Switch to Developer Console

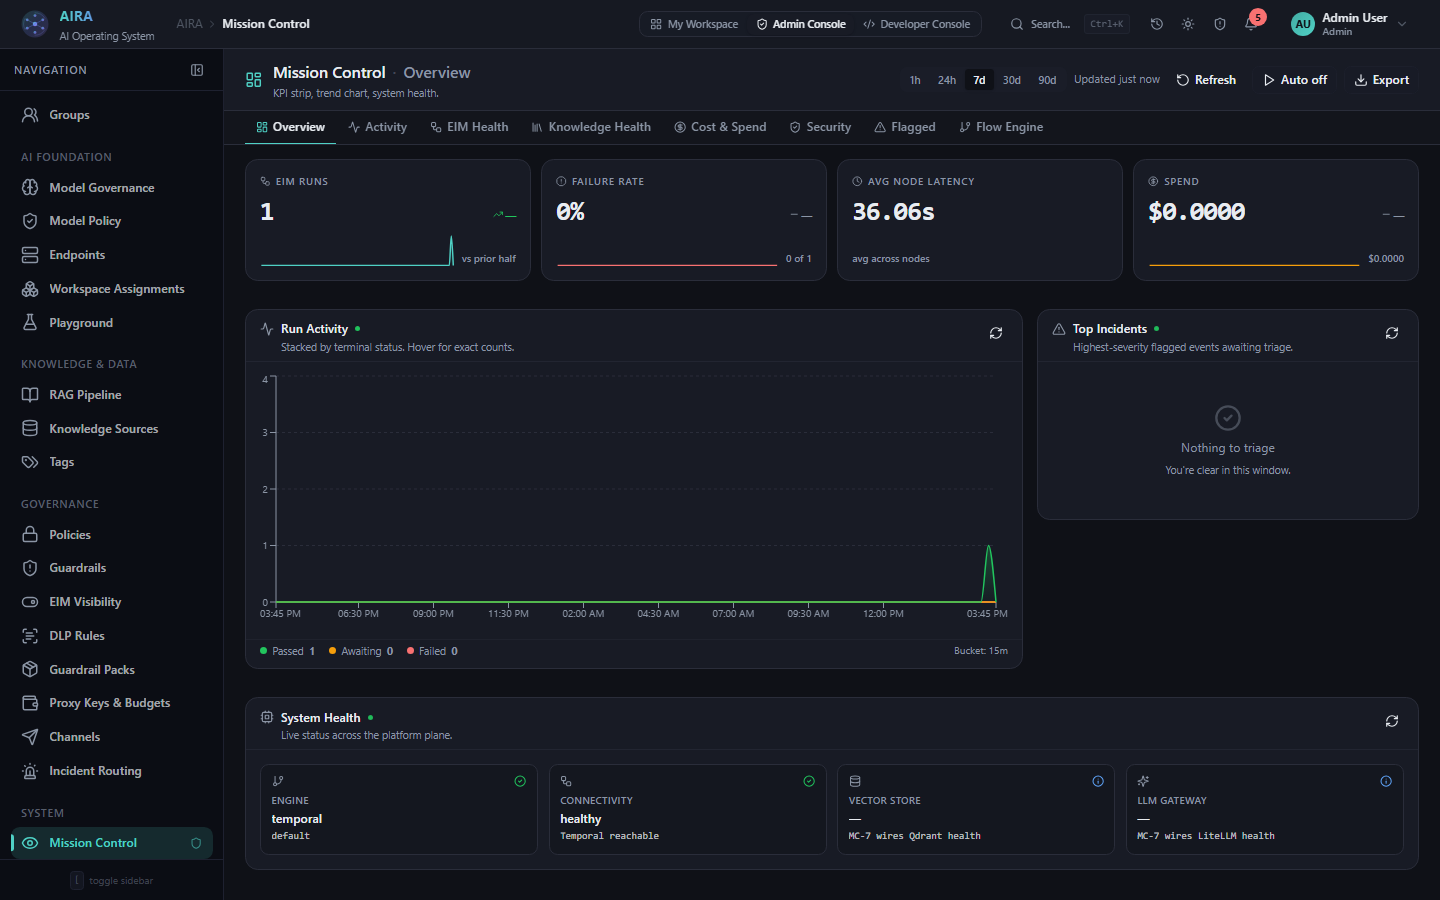[917, 24]
